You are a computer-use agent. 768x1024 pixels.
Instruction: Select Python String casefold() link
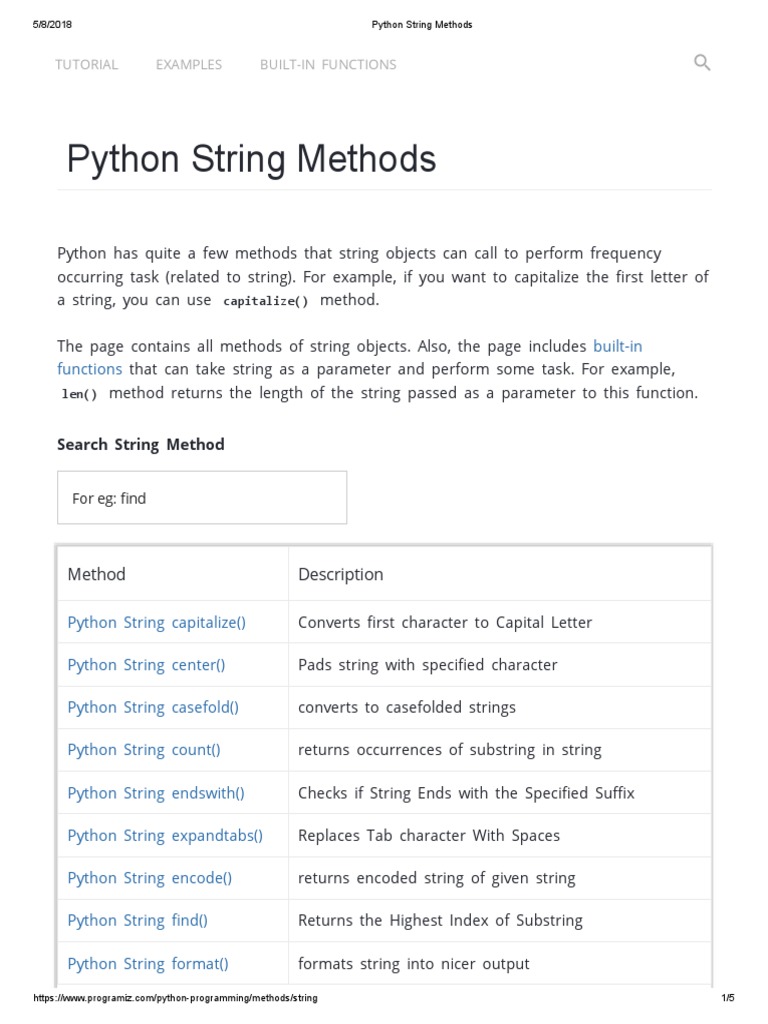point(153,707)
